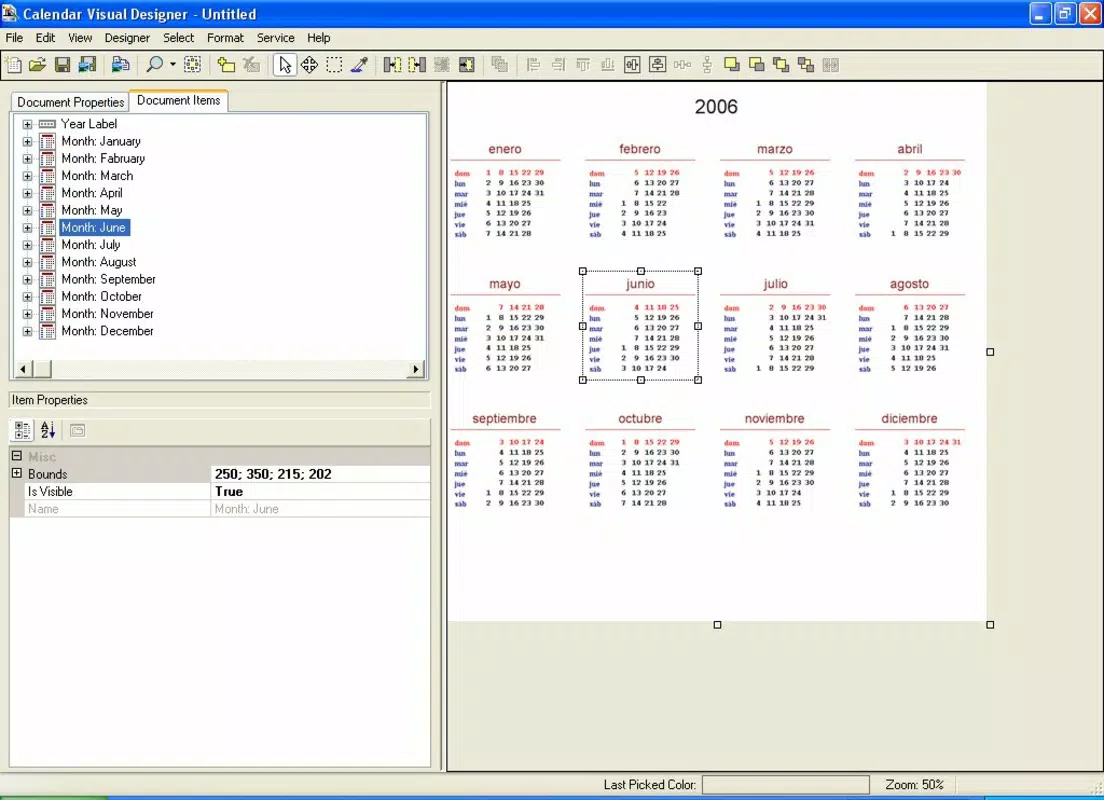Sort item properties alphabetically
This screenshot has height=800, width=1104.
[x=48, y=430]
